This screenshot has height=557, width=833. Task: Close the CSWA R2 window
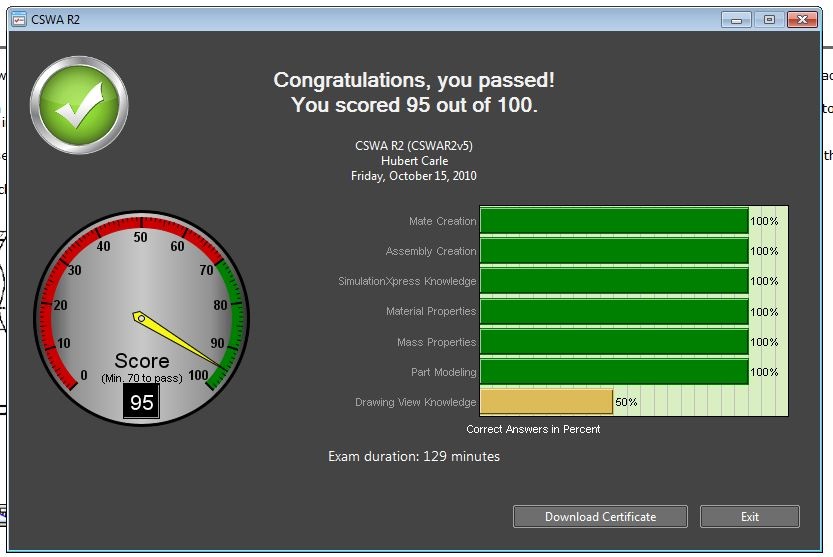[x=802, y=20]
